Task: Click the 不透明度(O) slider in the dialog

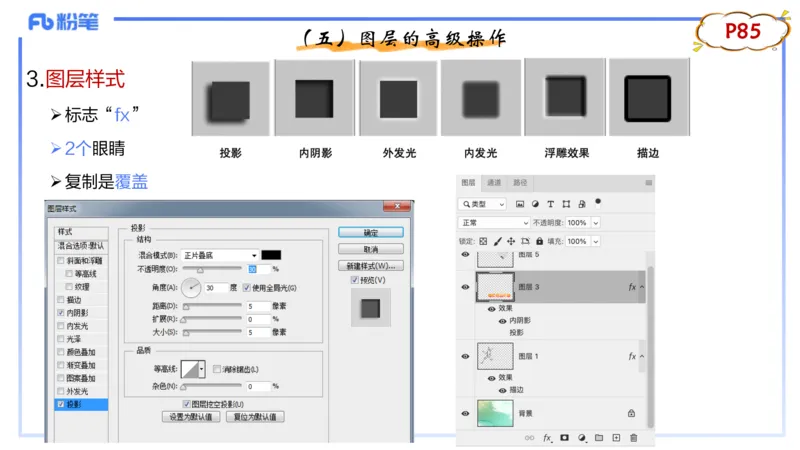Action: pyautogui.click(x=212, y=269)
